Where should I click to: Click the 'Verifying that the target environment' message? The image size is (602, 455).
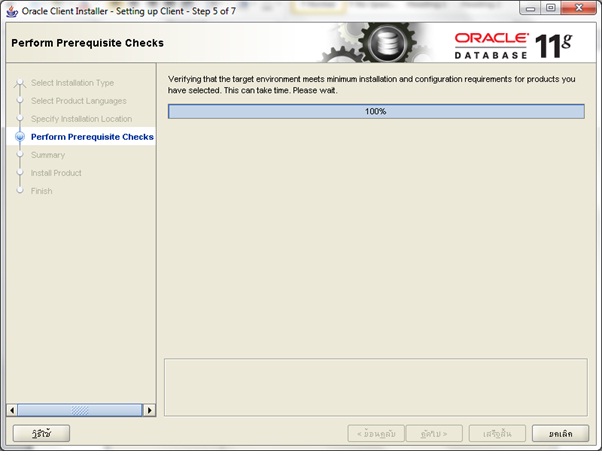pyautogui.click(x=372, y=85)
